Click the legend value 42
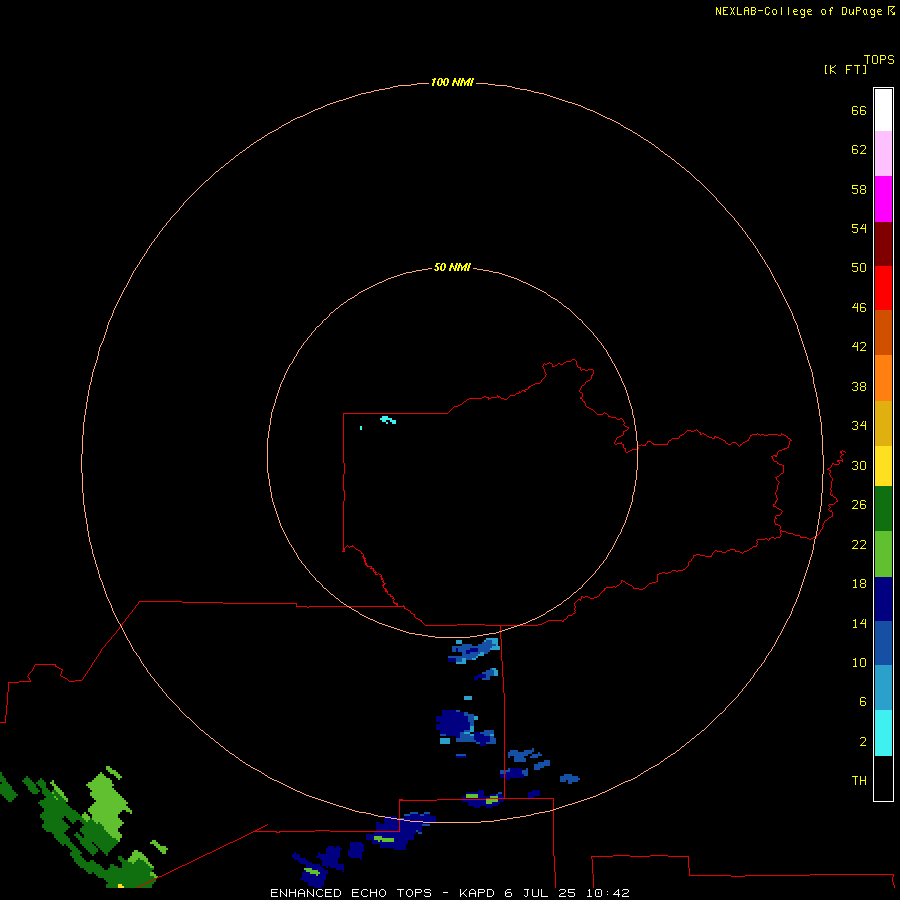Screen dimensions: 900x900 click(x=859, y=346)
